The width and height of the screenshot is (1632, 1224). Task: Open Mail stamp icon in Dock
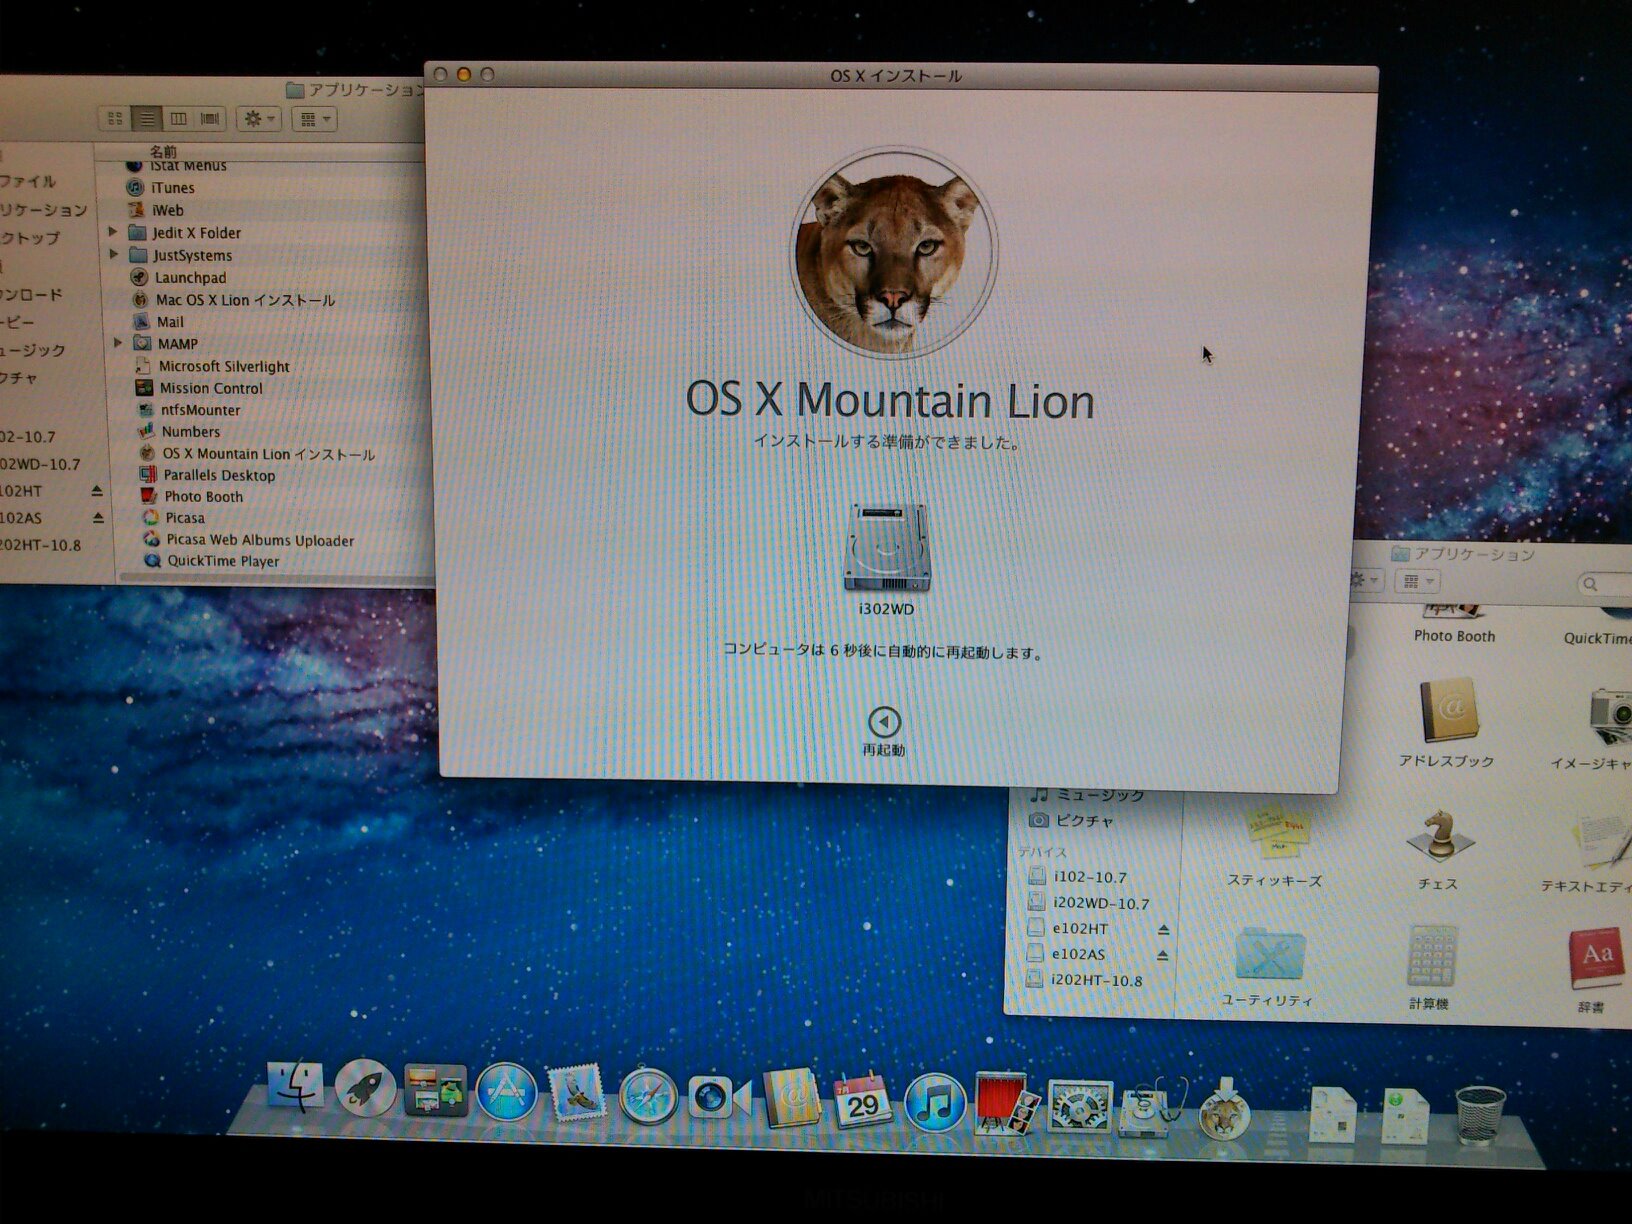click(577, 1092)
